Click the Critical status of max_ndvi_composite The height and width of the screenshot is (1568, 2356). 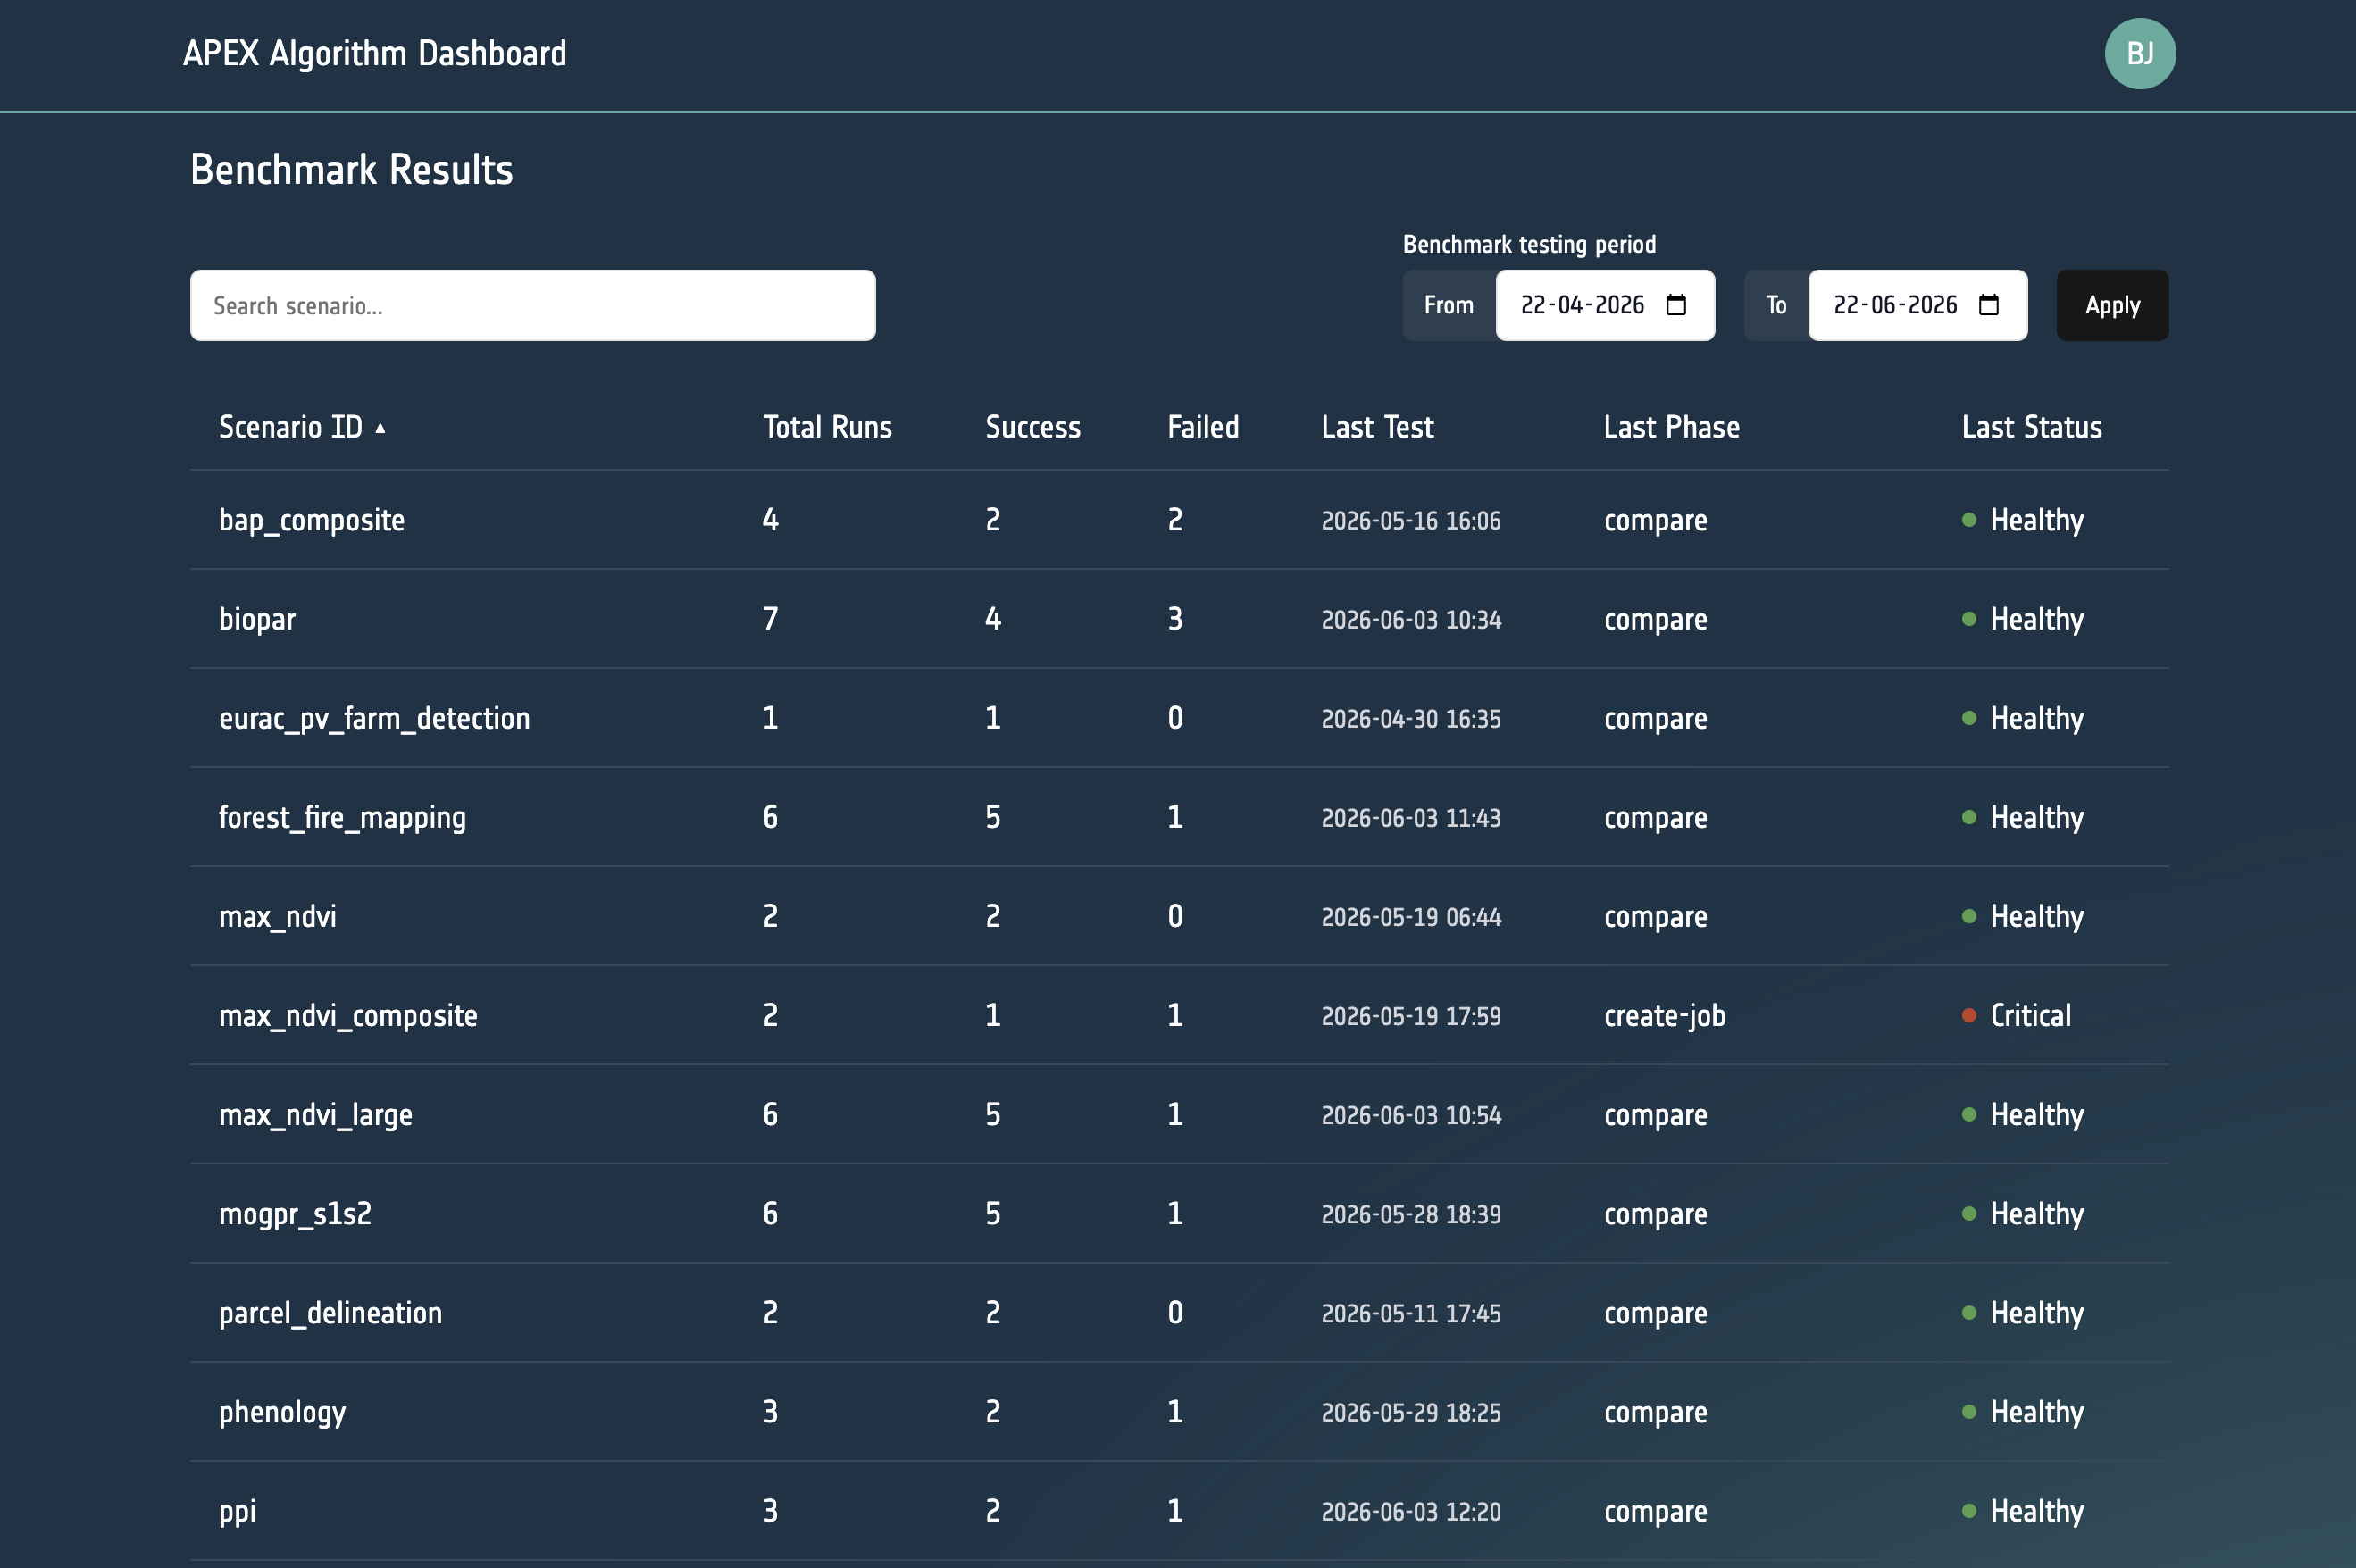(2017, 1015)
